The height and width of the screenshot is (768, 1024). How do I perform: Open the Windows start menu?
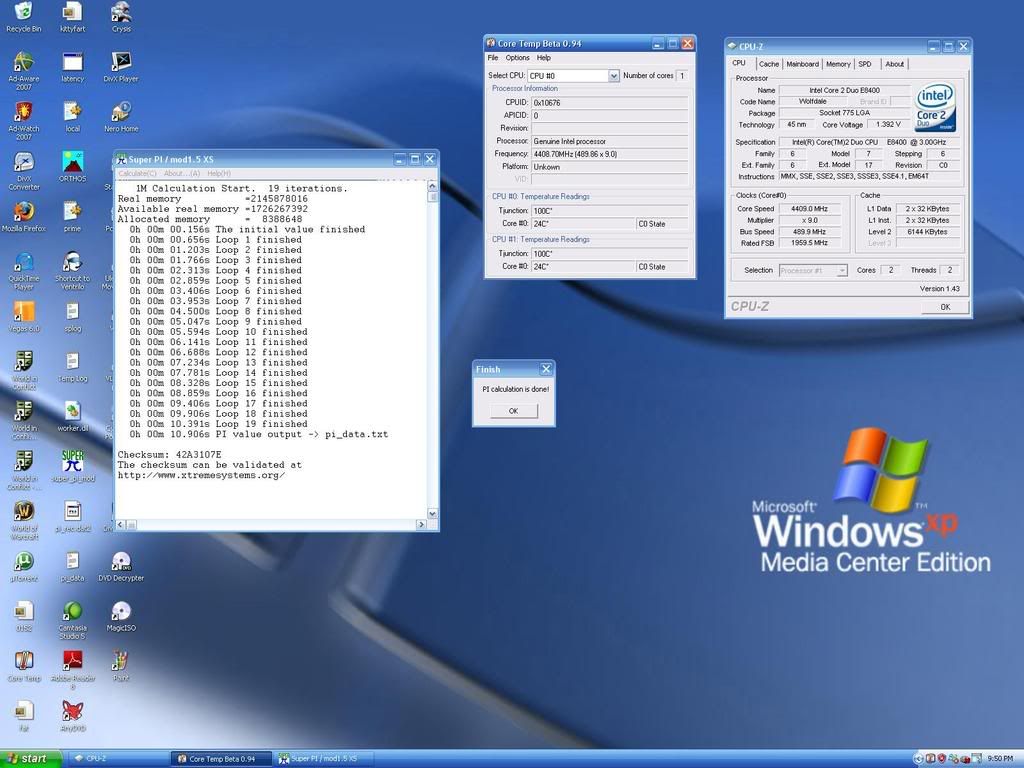[30, 758]
